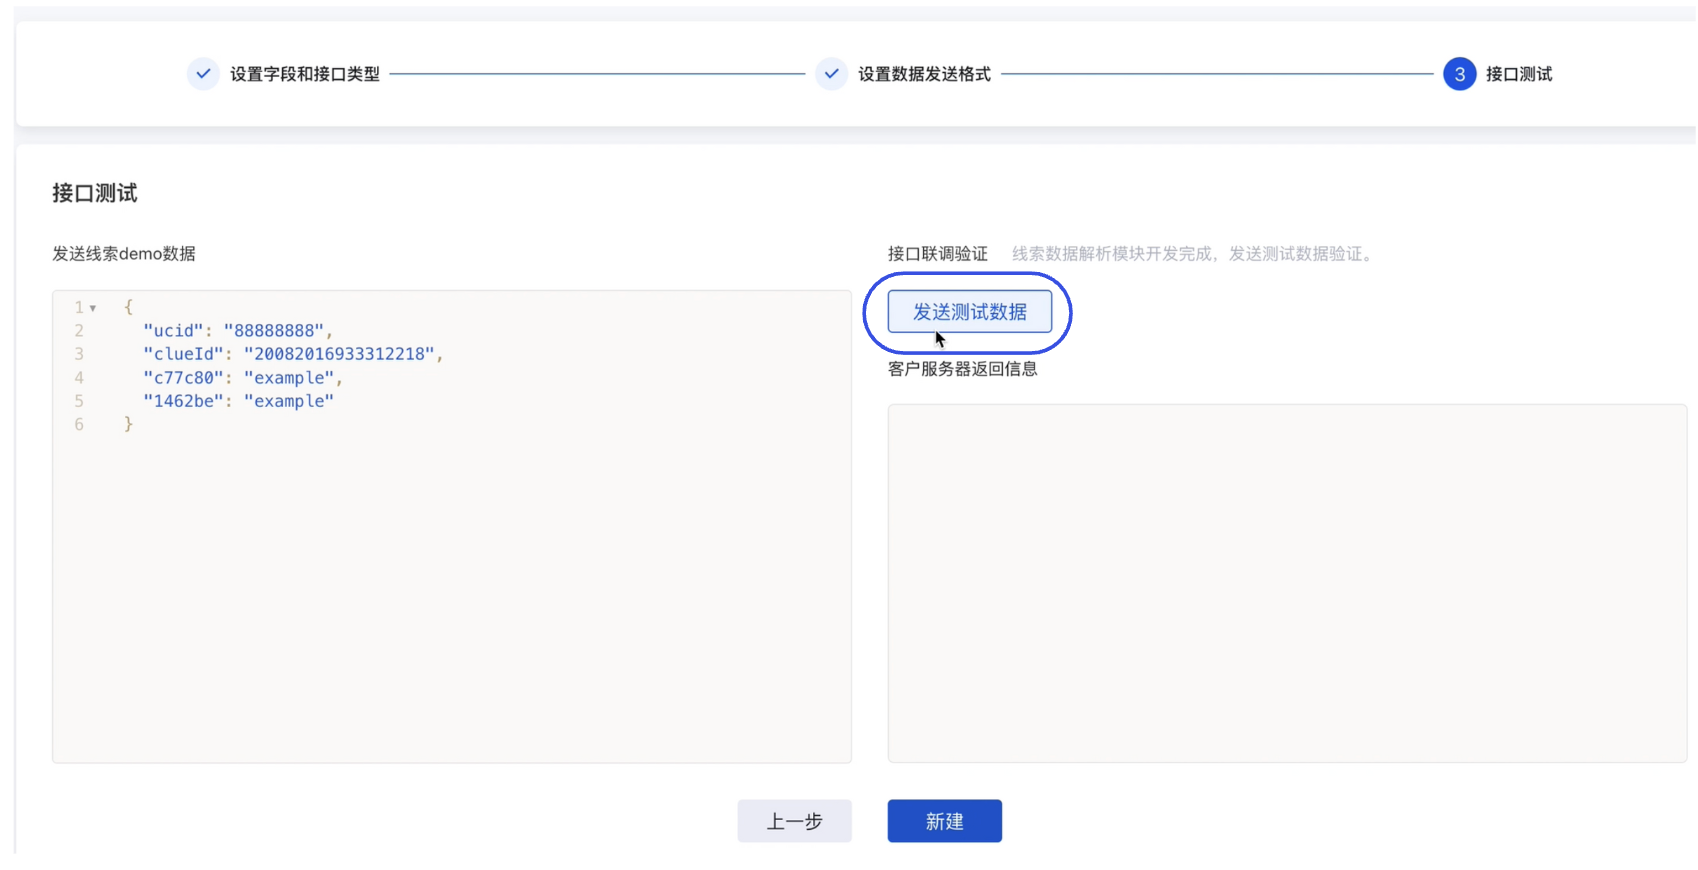Click the clueId value in the JSON
This screenshot has width=1698, height=870.
pyautogui.click(x=338, y=354)
